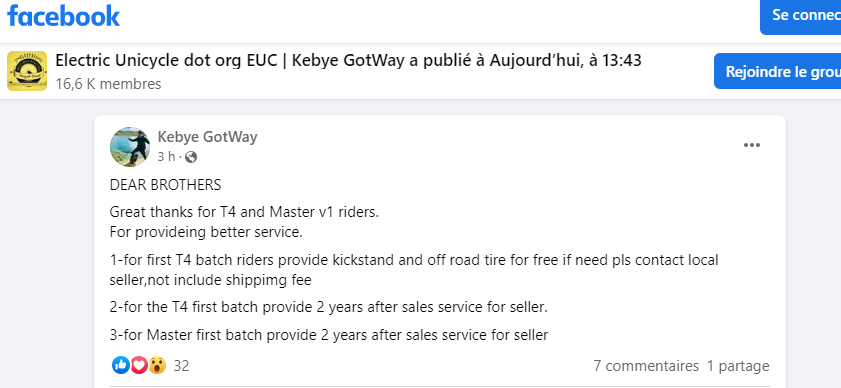View the 1 partage share count
This screenshot has height=388, width=841.
(x=738, y=366)
